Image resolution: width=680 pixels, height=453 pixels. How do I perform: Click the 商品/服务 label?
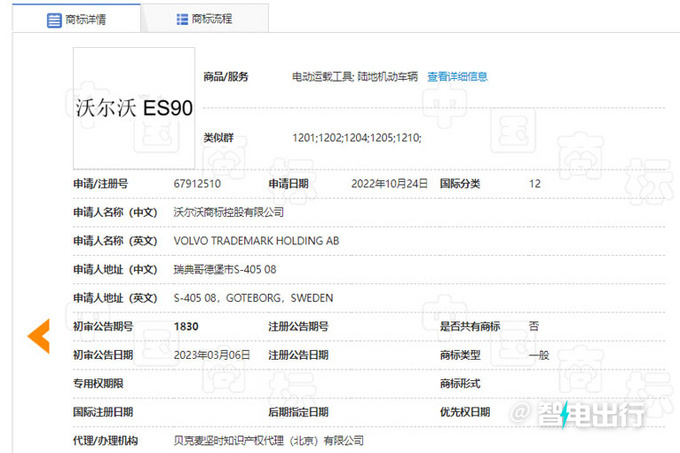tap(226, 77)
